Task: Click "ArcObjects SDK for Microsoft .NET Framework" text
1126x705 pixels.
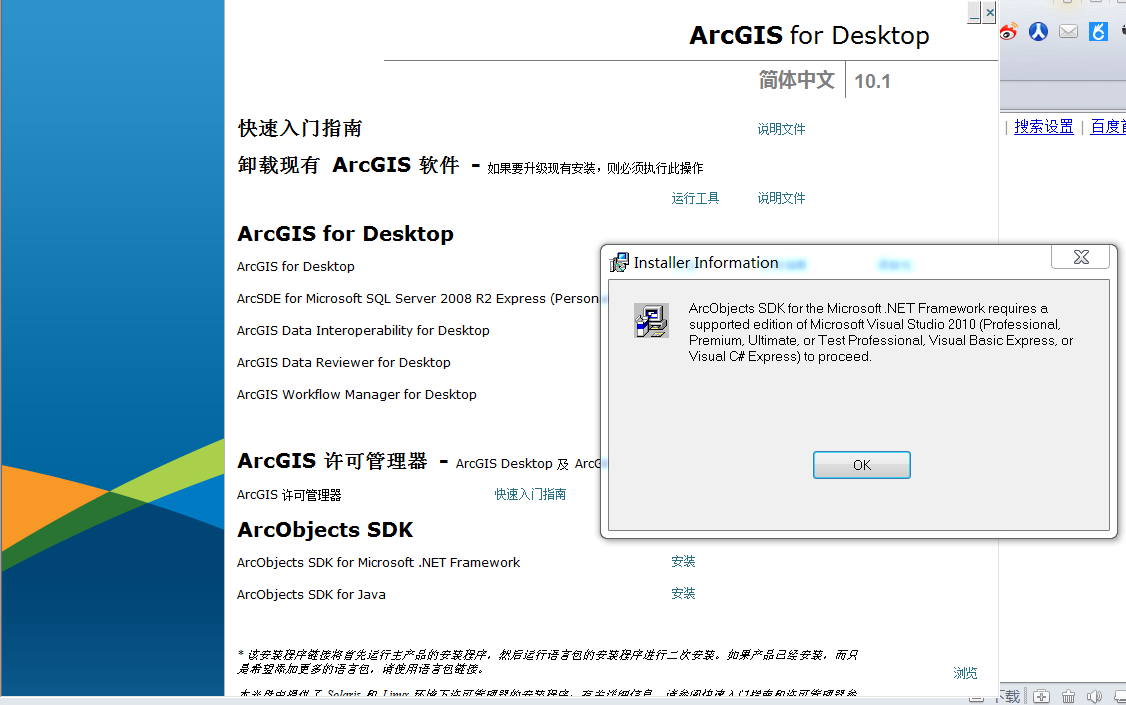Action: pos(378,563)
